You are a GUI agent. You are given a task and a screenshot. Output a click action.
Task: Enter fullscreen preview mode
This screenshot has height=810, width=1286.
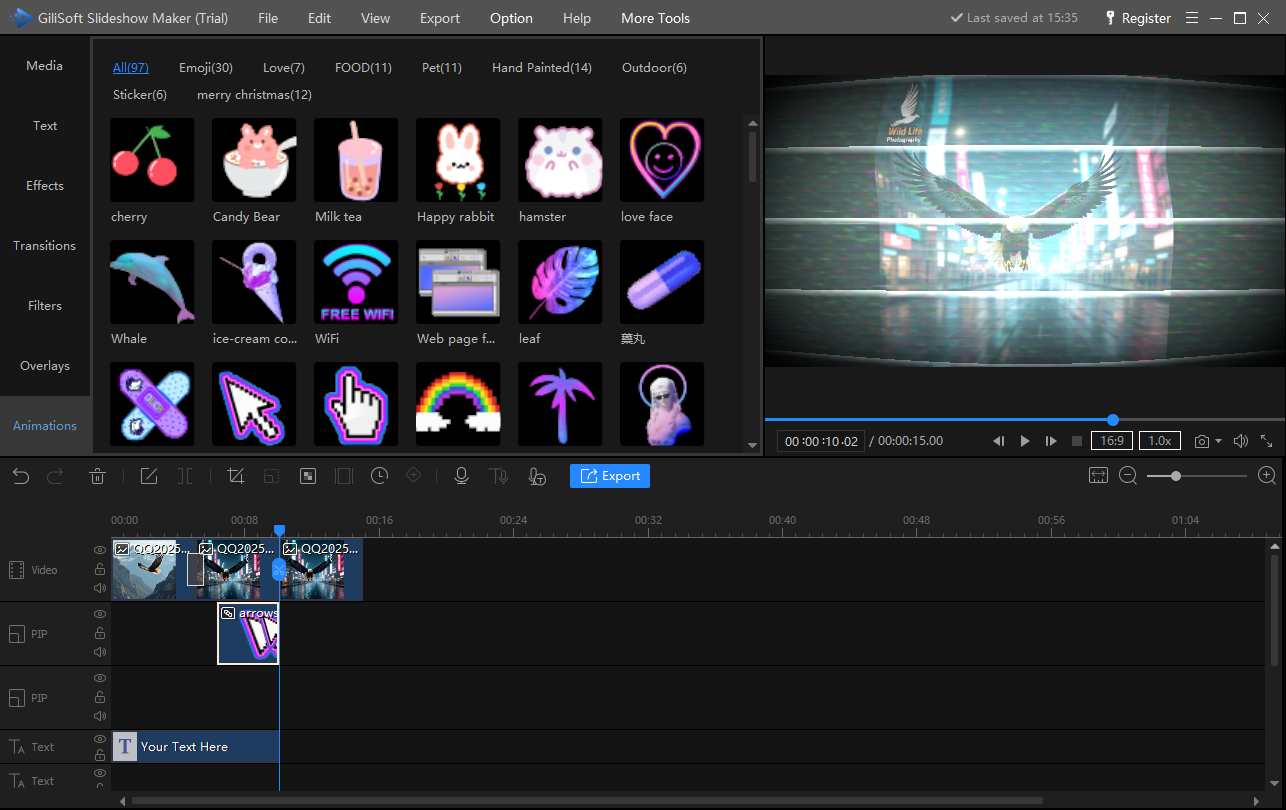(1266, 441)
